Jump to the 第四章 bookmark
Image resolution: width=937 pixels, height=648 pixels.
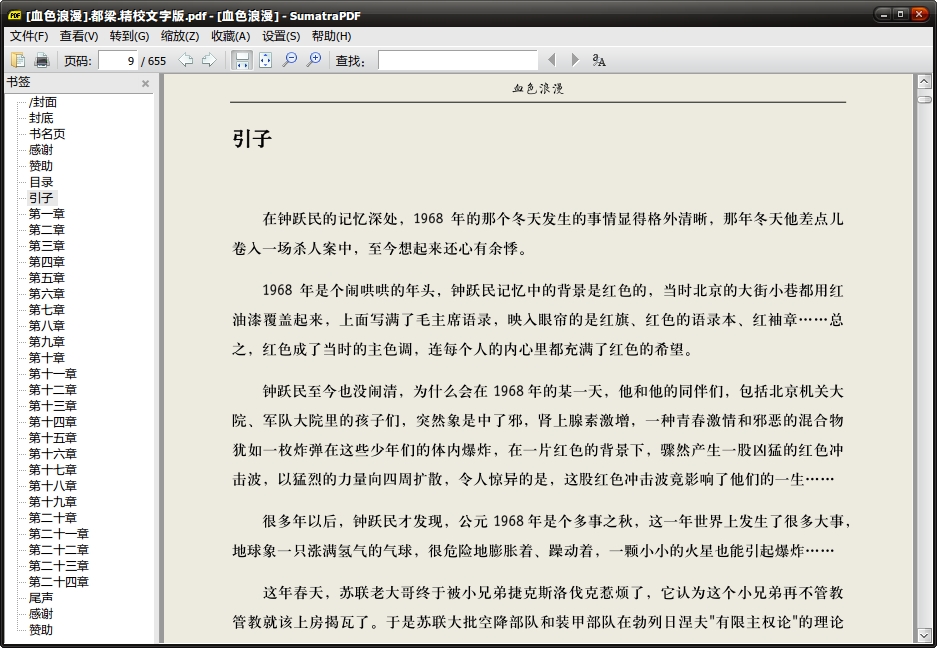pyautogui.click(x=47, y=262)
